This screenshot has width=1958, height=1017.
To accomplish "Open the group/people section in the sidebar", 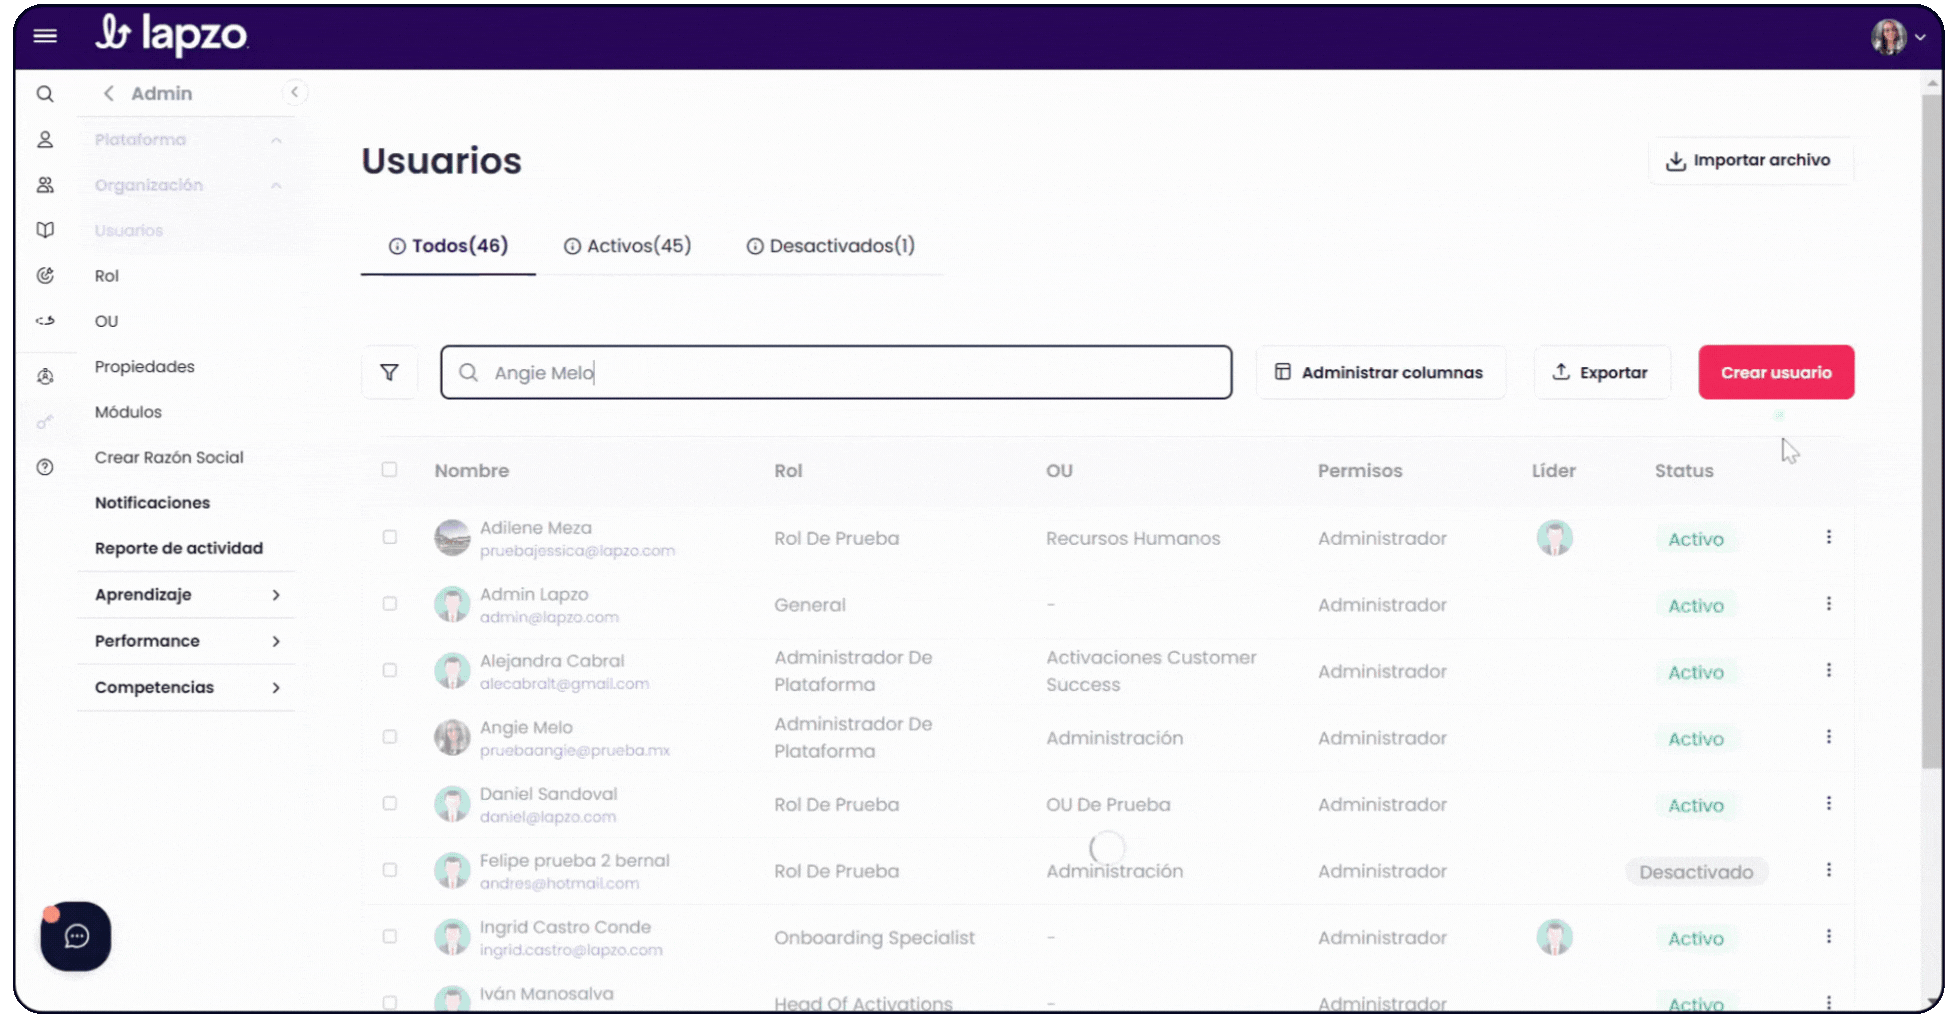I will [x=45, y=184].
